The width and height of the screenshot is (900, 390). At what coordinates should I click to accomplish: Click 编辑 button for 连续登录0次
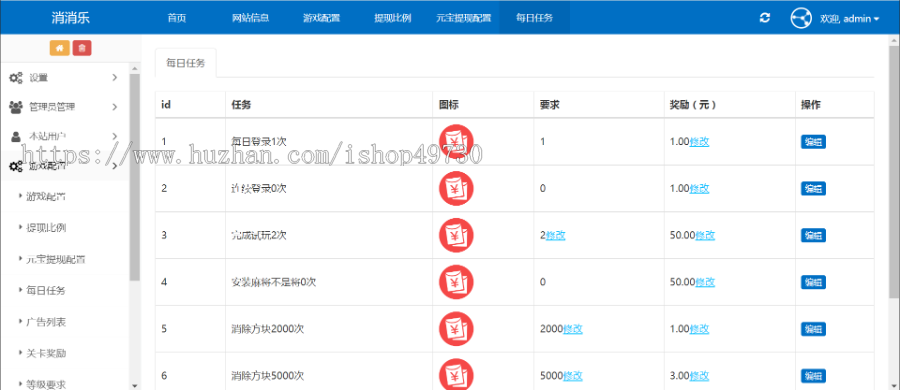tap(813, 188)
